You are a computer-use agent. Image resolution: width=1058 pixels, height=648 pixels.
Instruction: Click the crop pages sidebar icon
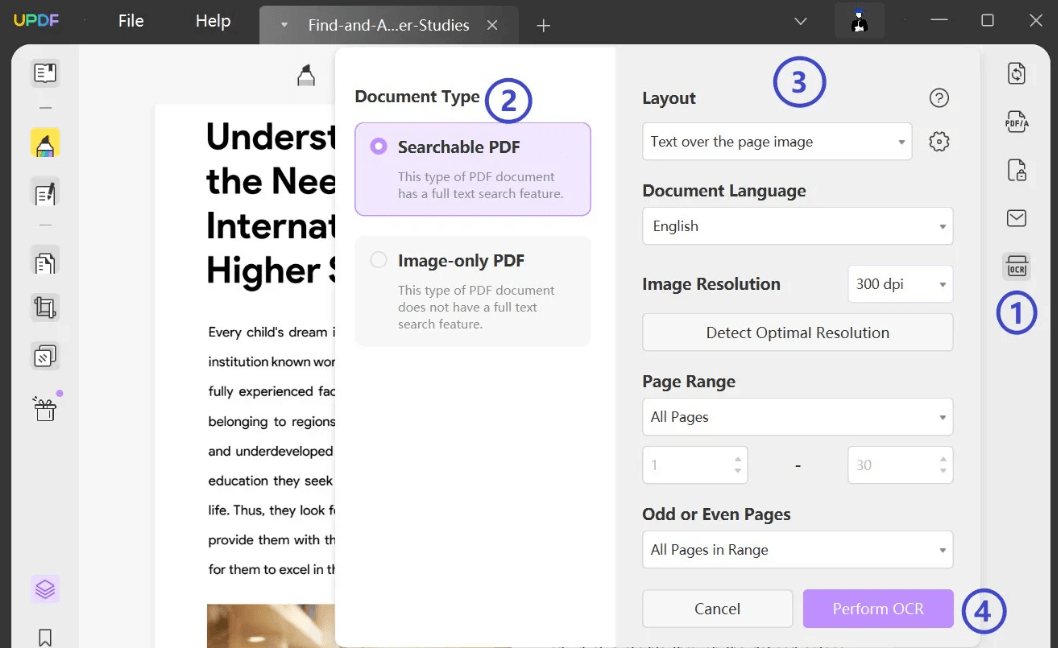[45, 307]
